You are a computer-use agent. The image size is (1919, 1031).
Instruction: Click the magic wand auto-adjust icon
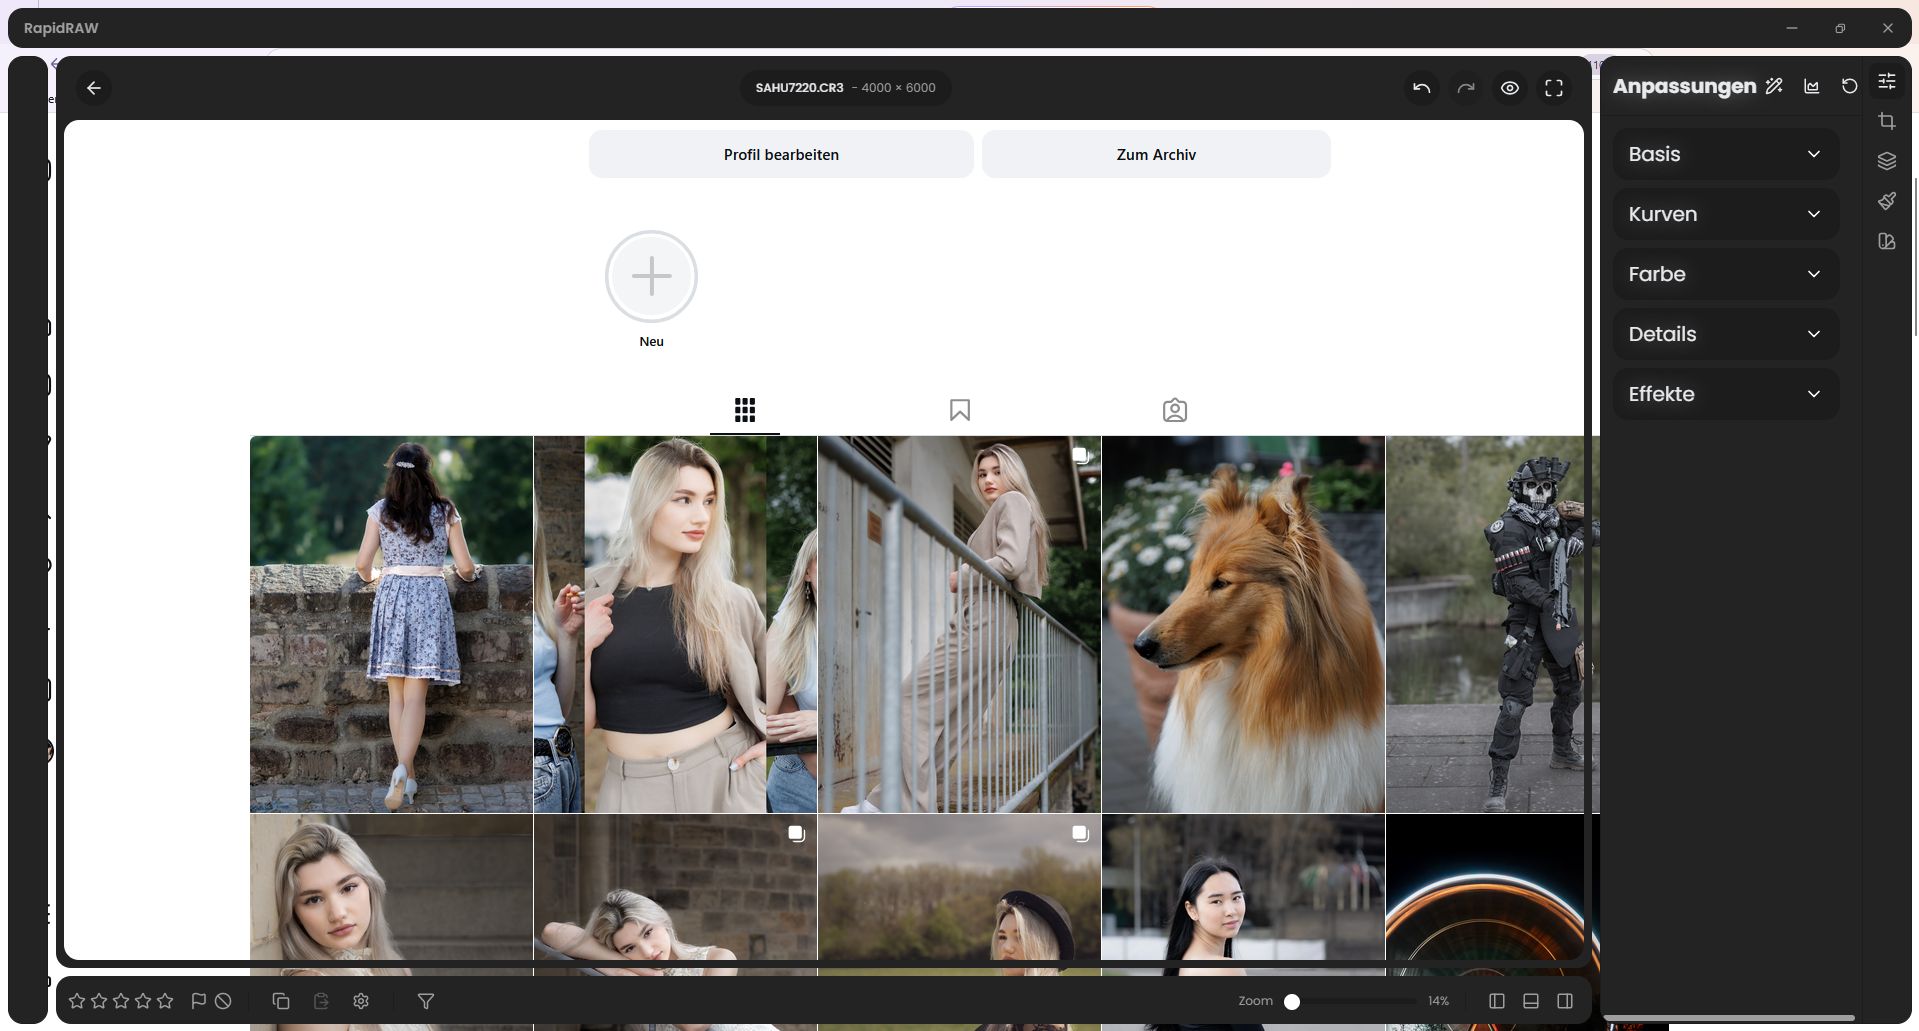pos(1774,86)
